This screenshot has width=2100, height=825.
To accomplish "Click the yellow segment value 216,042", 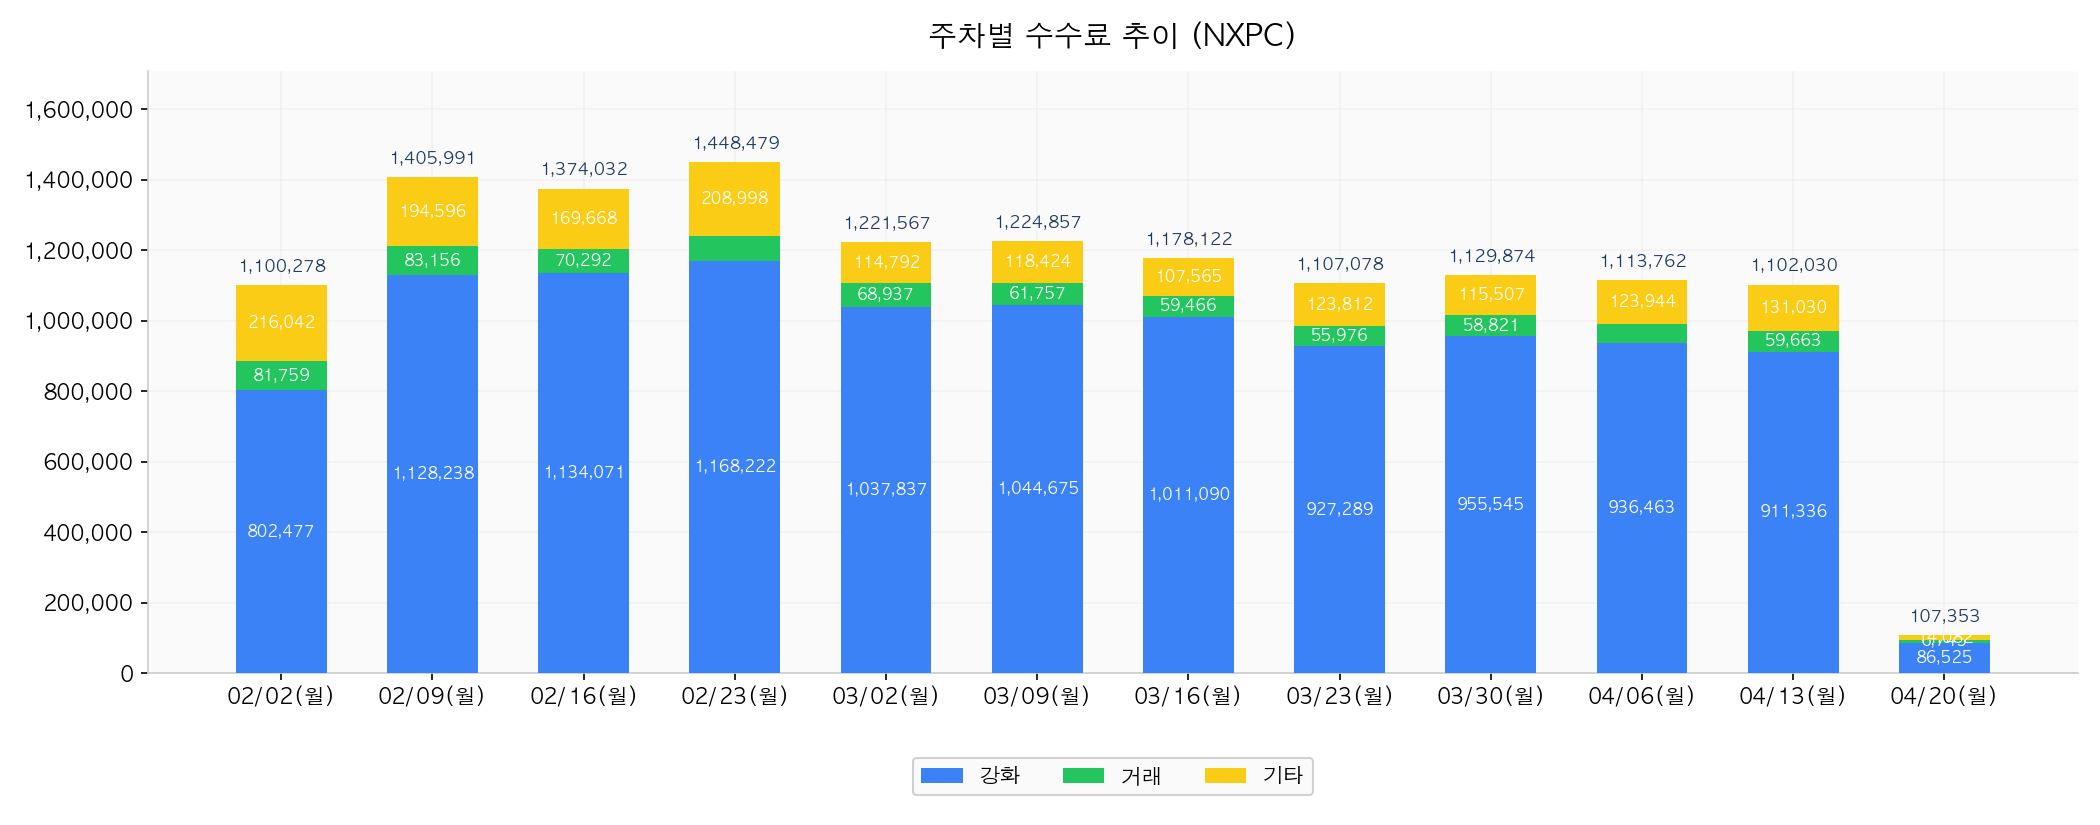I will [282, 322].
